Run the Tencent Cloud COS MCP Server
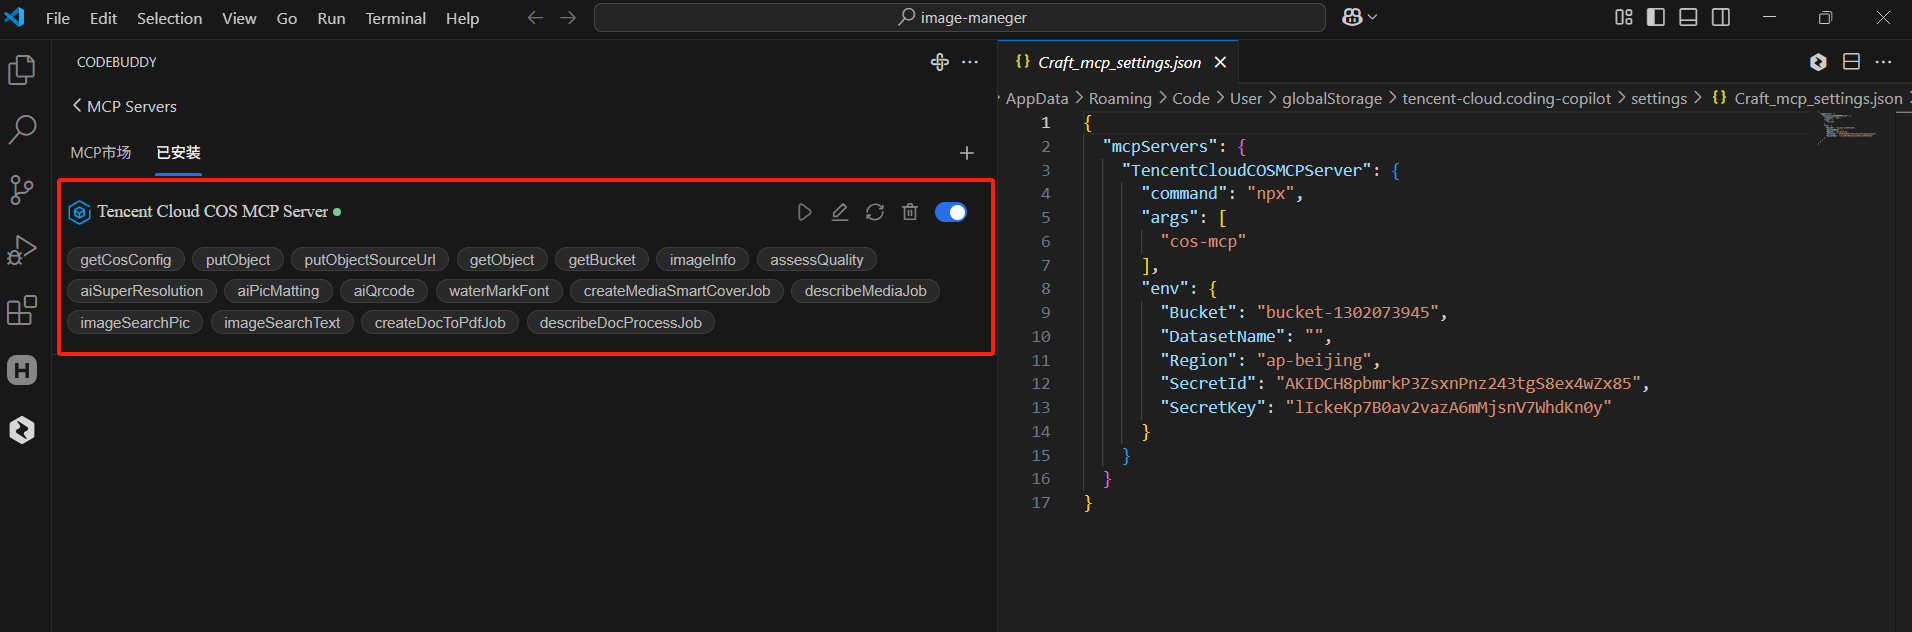Image resolution: width=1912 pixels, height=632 pixels. tap(804, 212)
